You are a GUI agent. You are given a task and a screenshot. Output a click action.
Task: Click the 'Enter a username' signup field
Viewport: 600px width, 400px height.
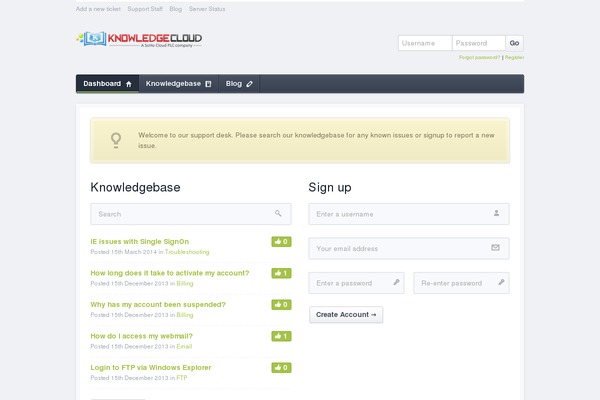409,214
